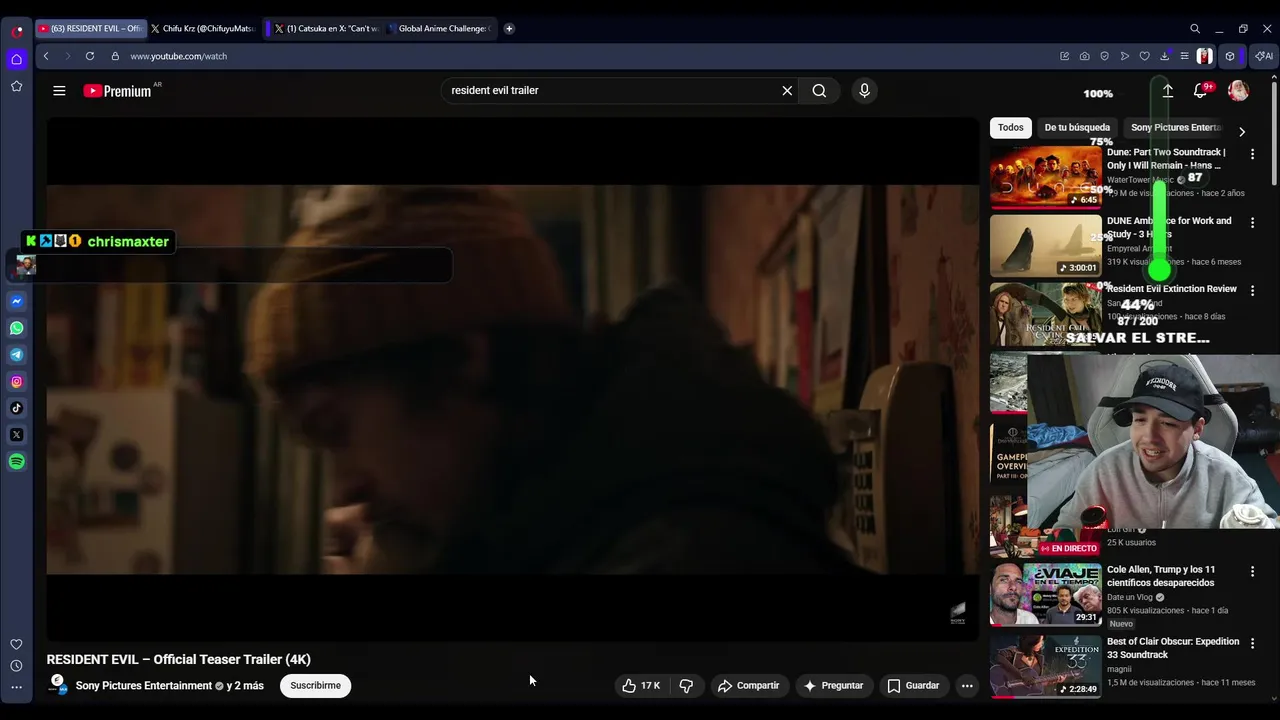Open options for Dune Part Two Soundtrack
Screen dimensions: 1280x720
pyautogui.click(x=1252, y=154)
